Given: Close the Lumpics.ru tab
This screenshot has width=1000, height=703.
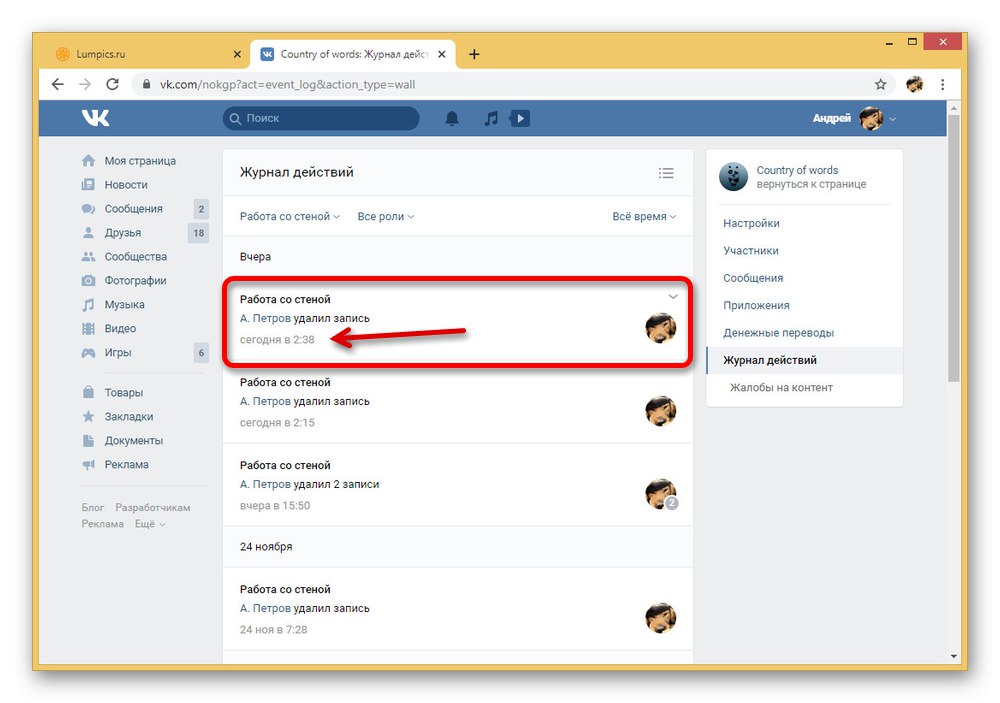Looking at the screenshot, I should pos(237,54).
